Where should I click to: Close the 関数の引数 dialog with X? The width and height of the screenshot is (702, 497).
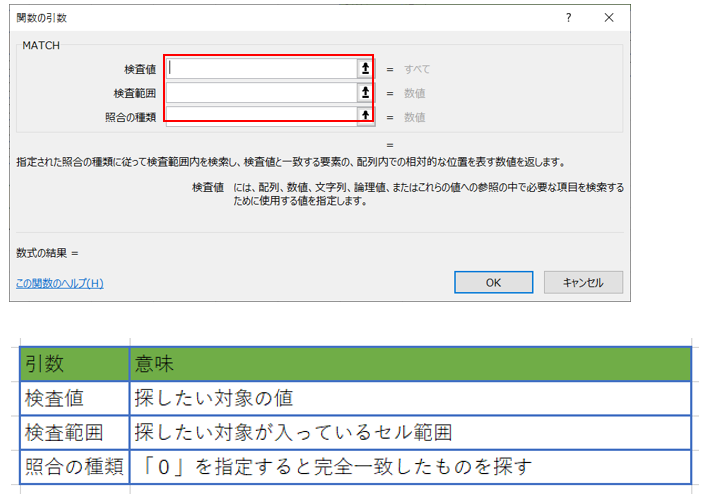(x=610, y=18)
